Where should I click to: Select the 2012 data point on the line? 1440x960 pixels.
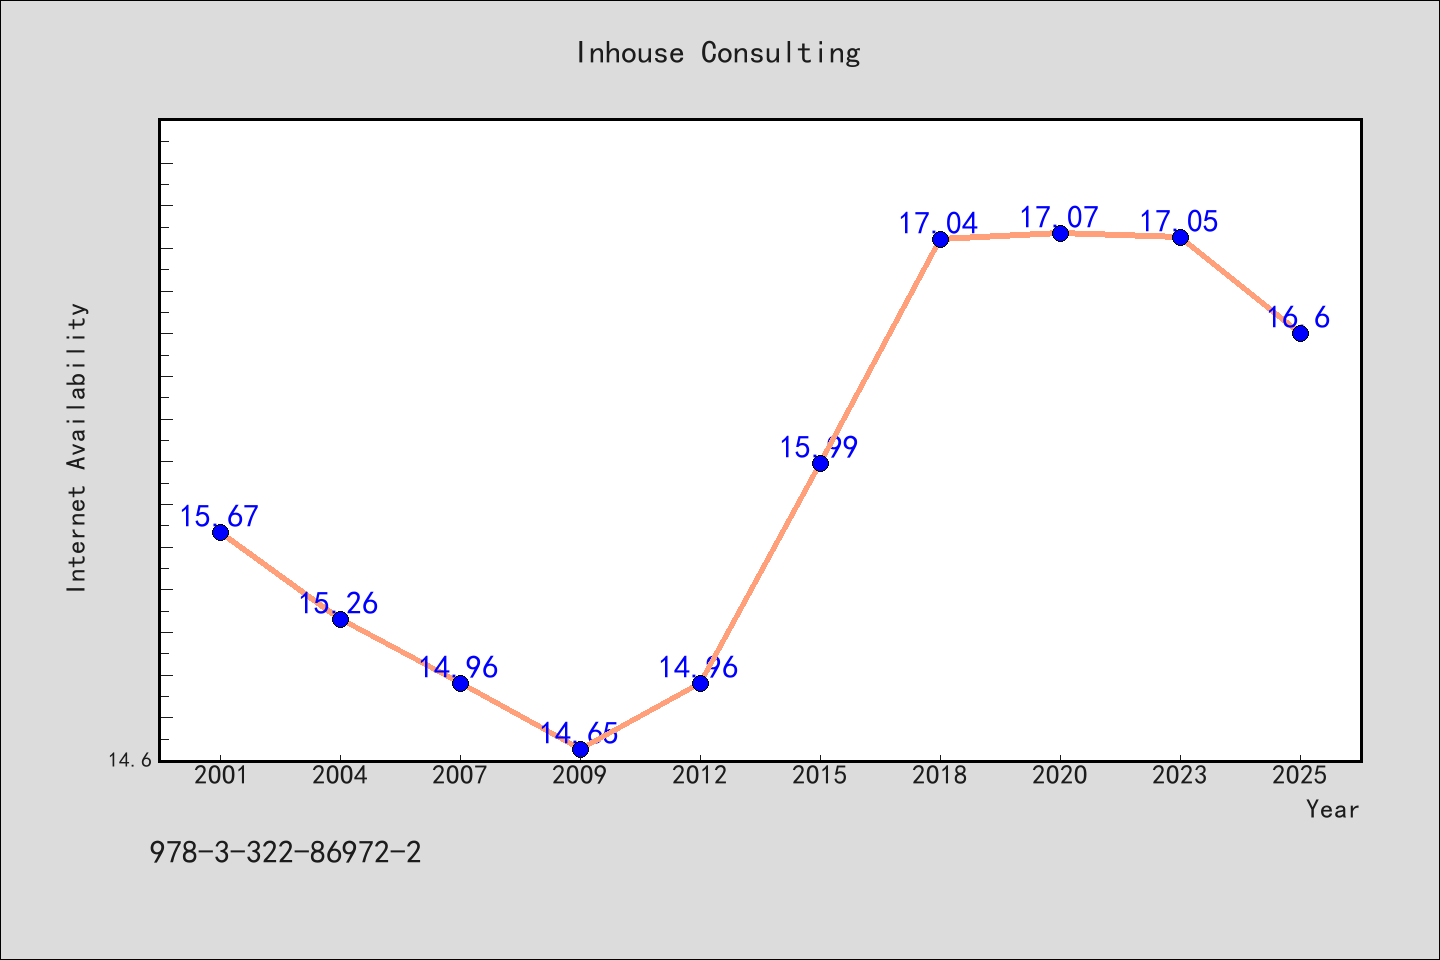coord(700,683)
